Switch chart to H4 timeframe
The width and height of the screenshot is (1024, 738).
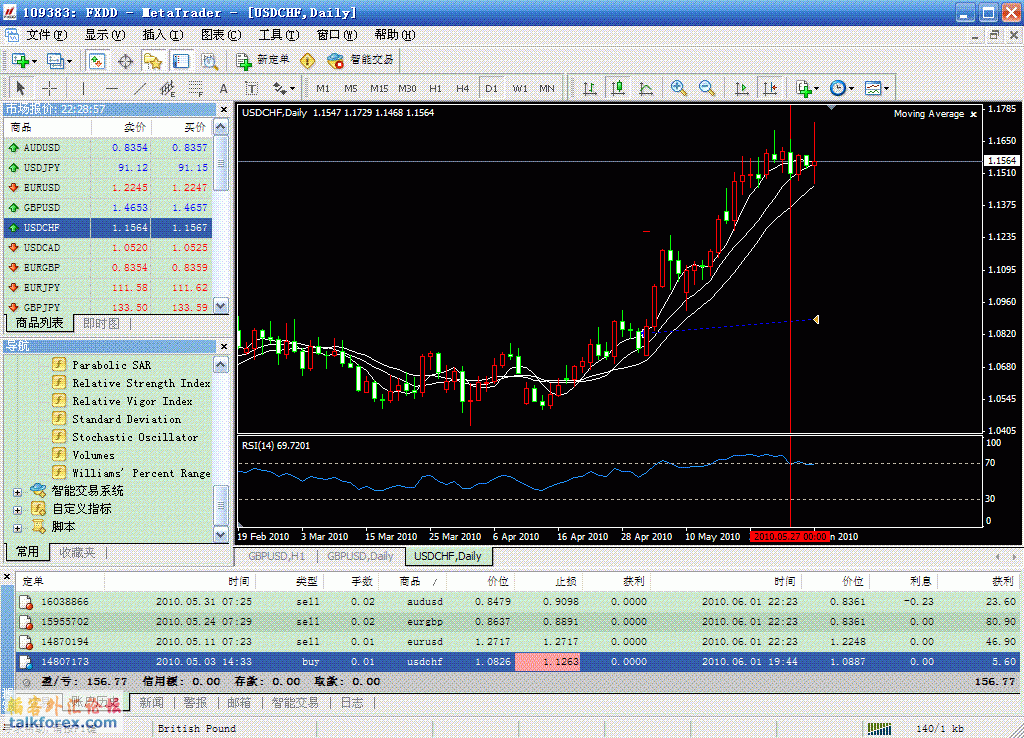coord(462,88)
